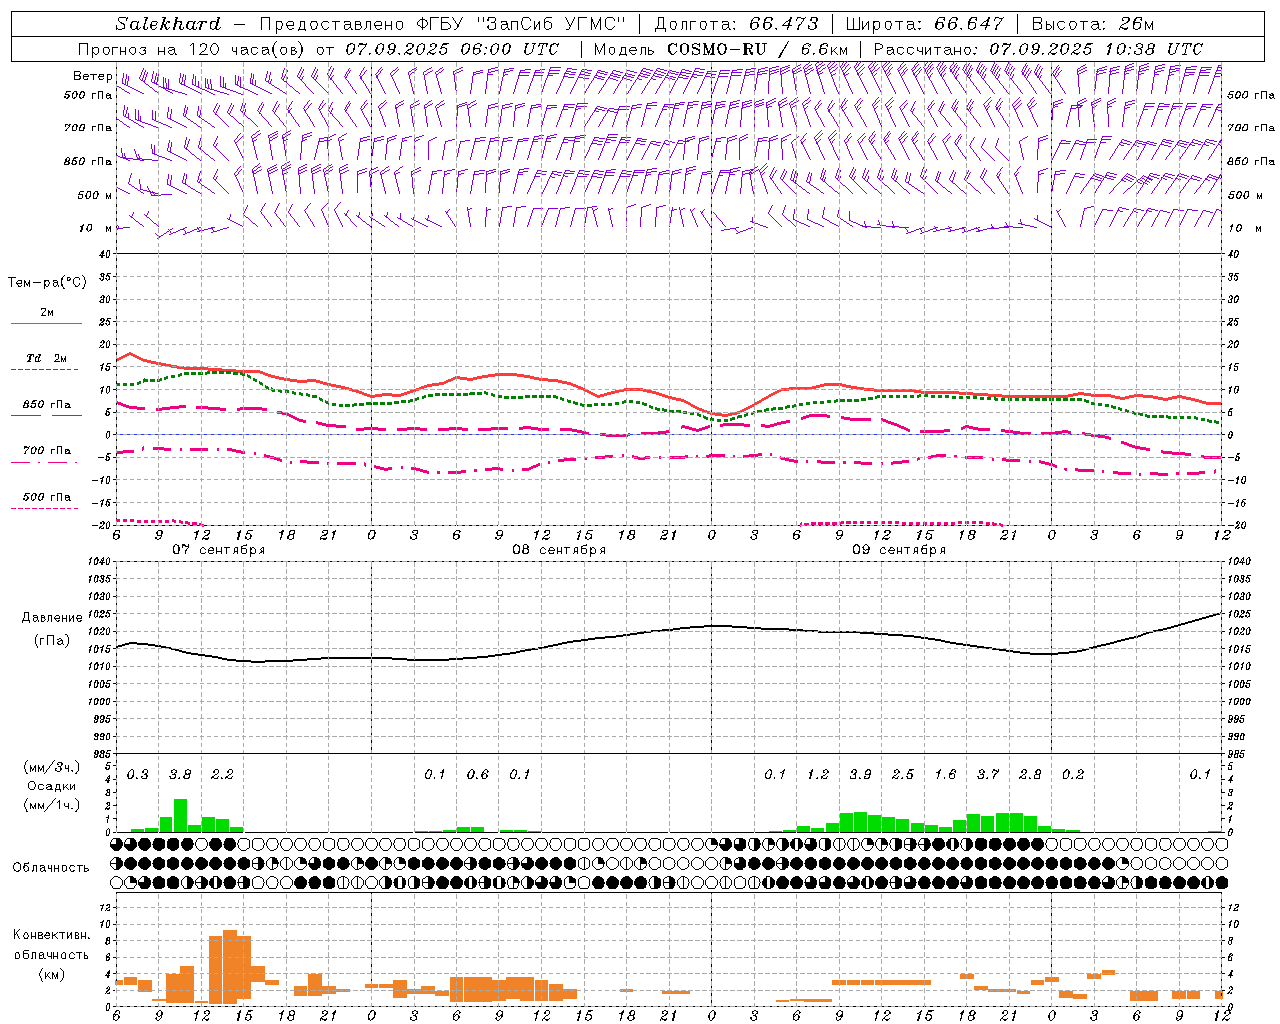Click the 1040 pressure tick at left
The width and height of the screenshot is (1280, 1024).
click(x=99, y=562)
